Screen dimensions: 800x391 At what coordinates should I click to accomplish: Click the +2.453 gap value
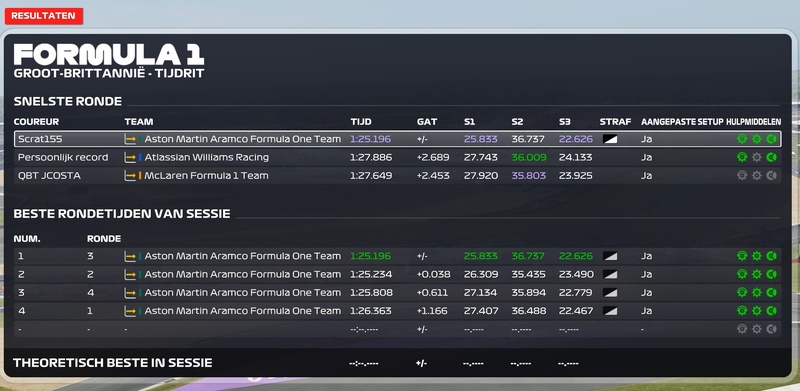433,176
